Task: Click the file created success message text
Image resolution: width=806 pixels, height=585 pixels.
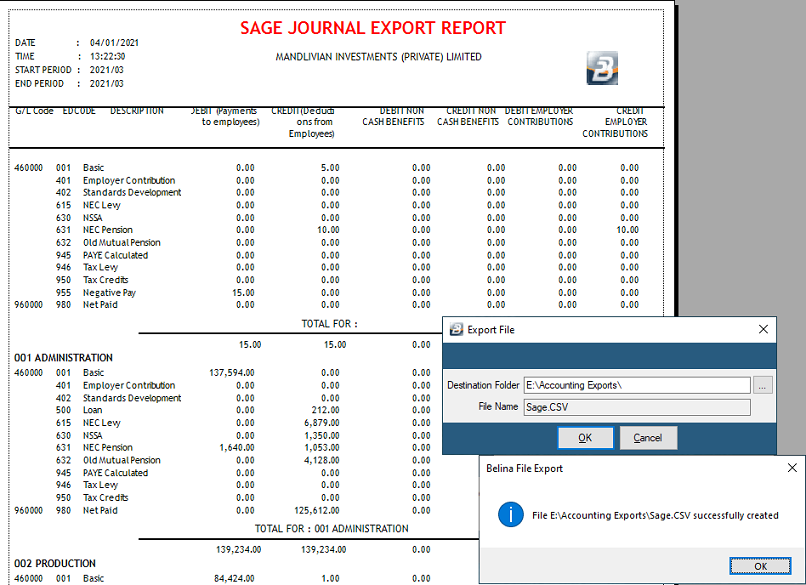Action: 655,515
